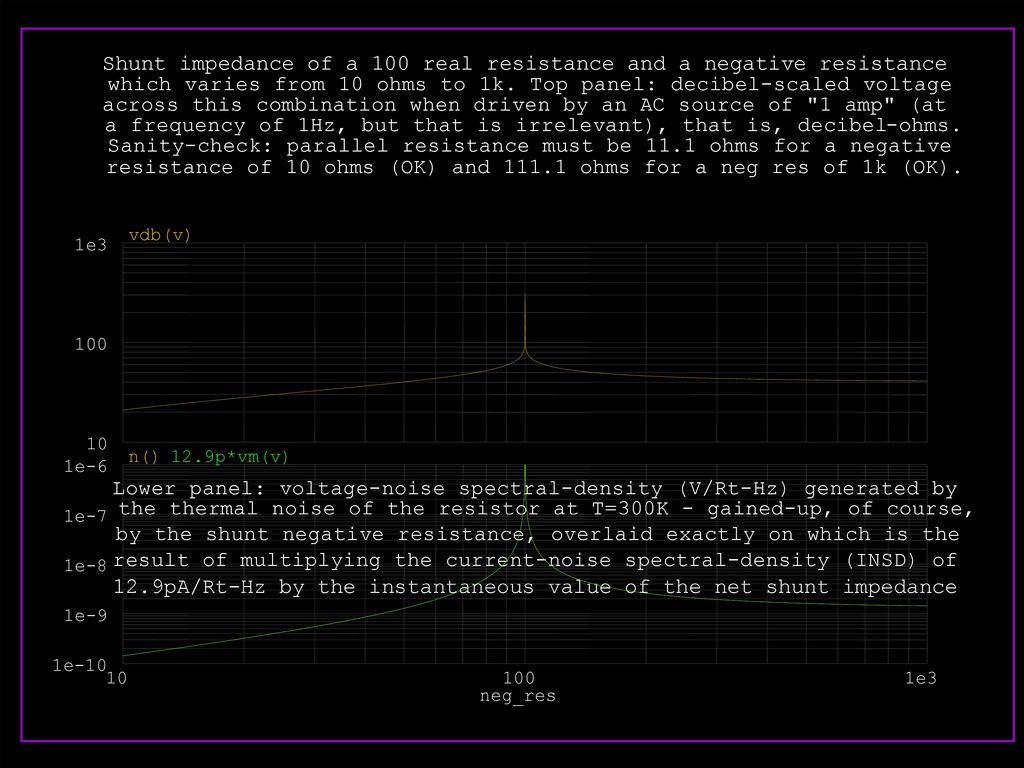The height and width of the screenshot is (768, 1024).
Task: Click the '12.9pA/Rt-Hz by the instantaneous' line
Action: pyautogui.click(x=535, y=586)
